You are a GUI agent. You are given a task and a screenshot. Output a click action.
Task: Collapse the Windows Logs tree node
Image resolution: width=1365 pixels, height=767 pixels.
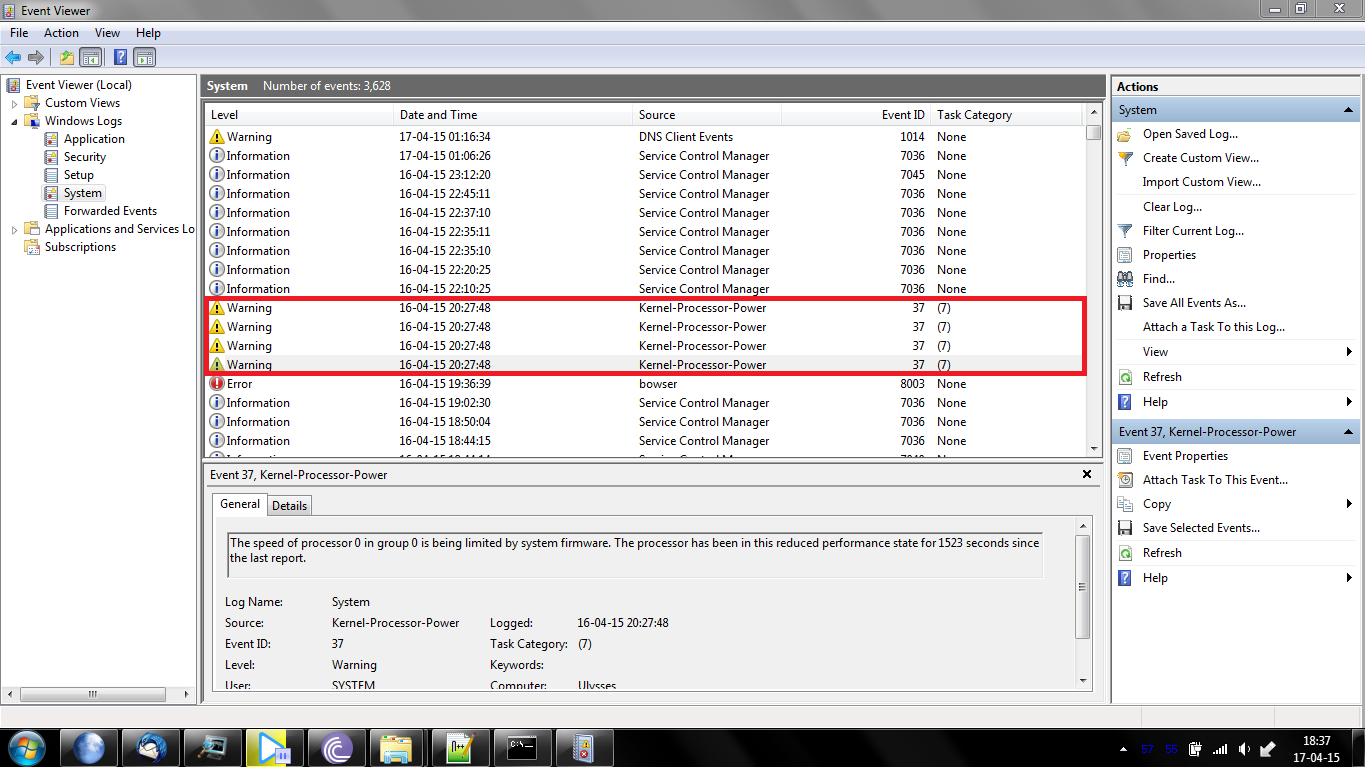pyautogui.click(x=14, y=121)
